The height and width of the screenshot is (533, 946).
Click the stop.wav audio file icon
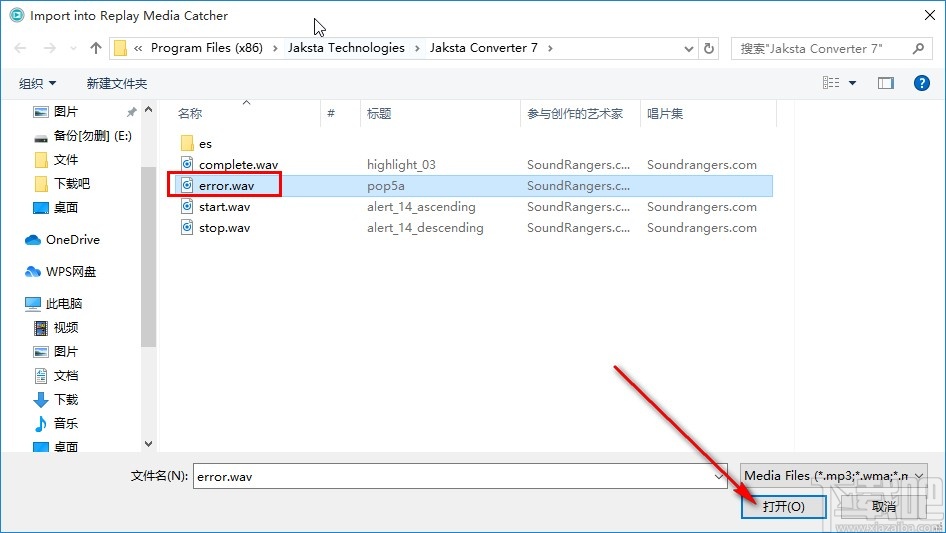pyautogui.click(x=187, y=227)
